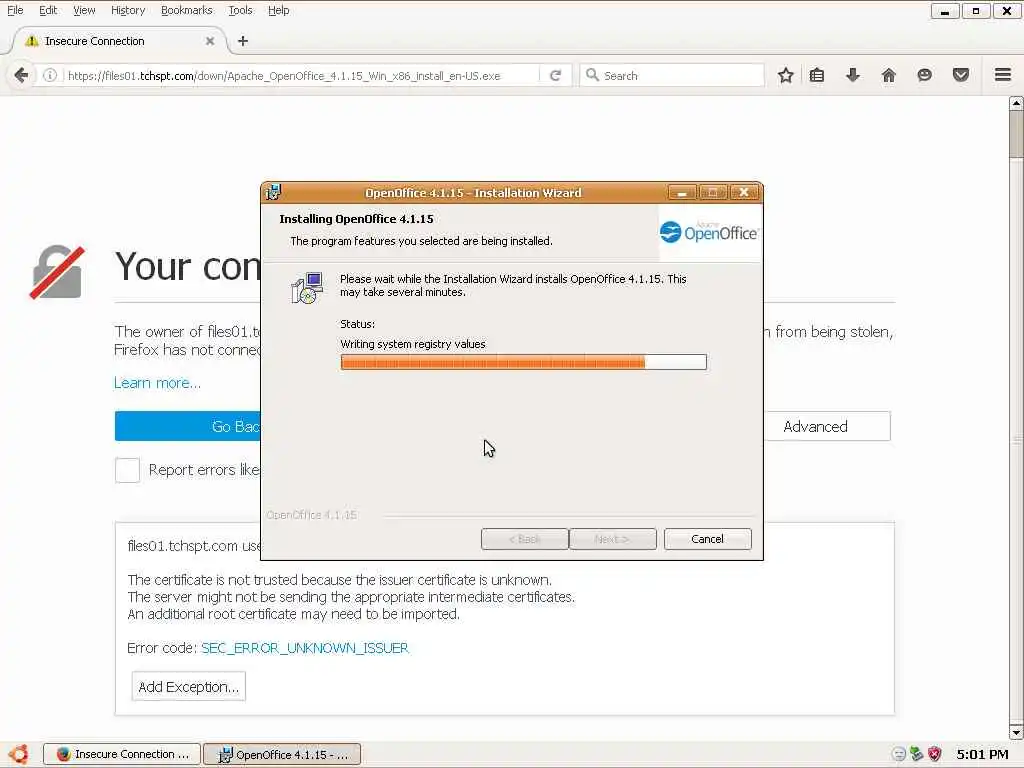Viewport: 1024px width, 768px height.
Task: Close the Insecure Connection tab
Action: coord(210,41)
